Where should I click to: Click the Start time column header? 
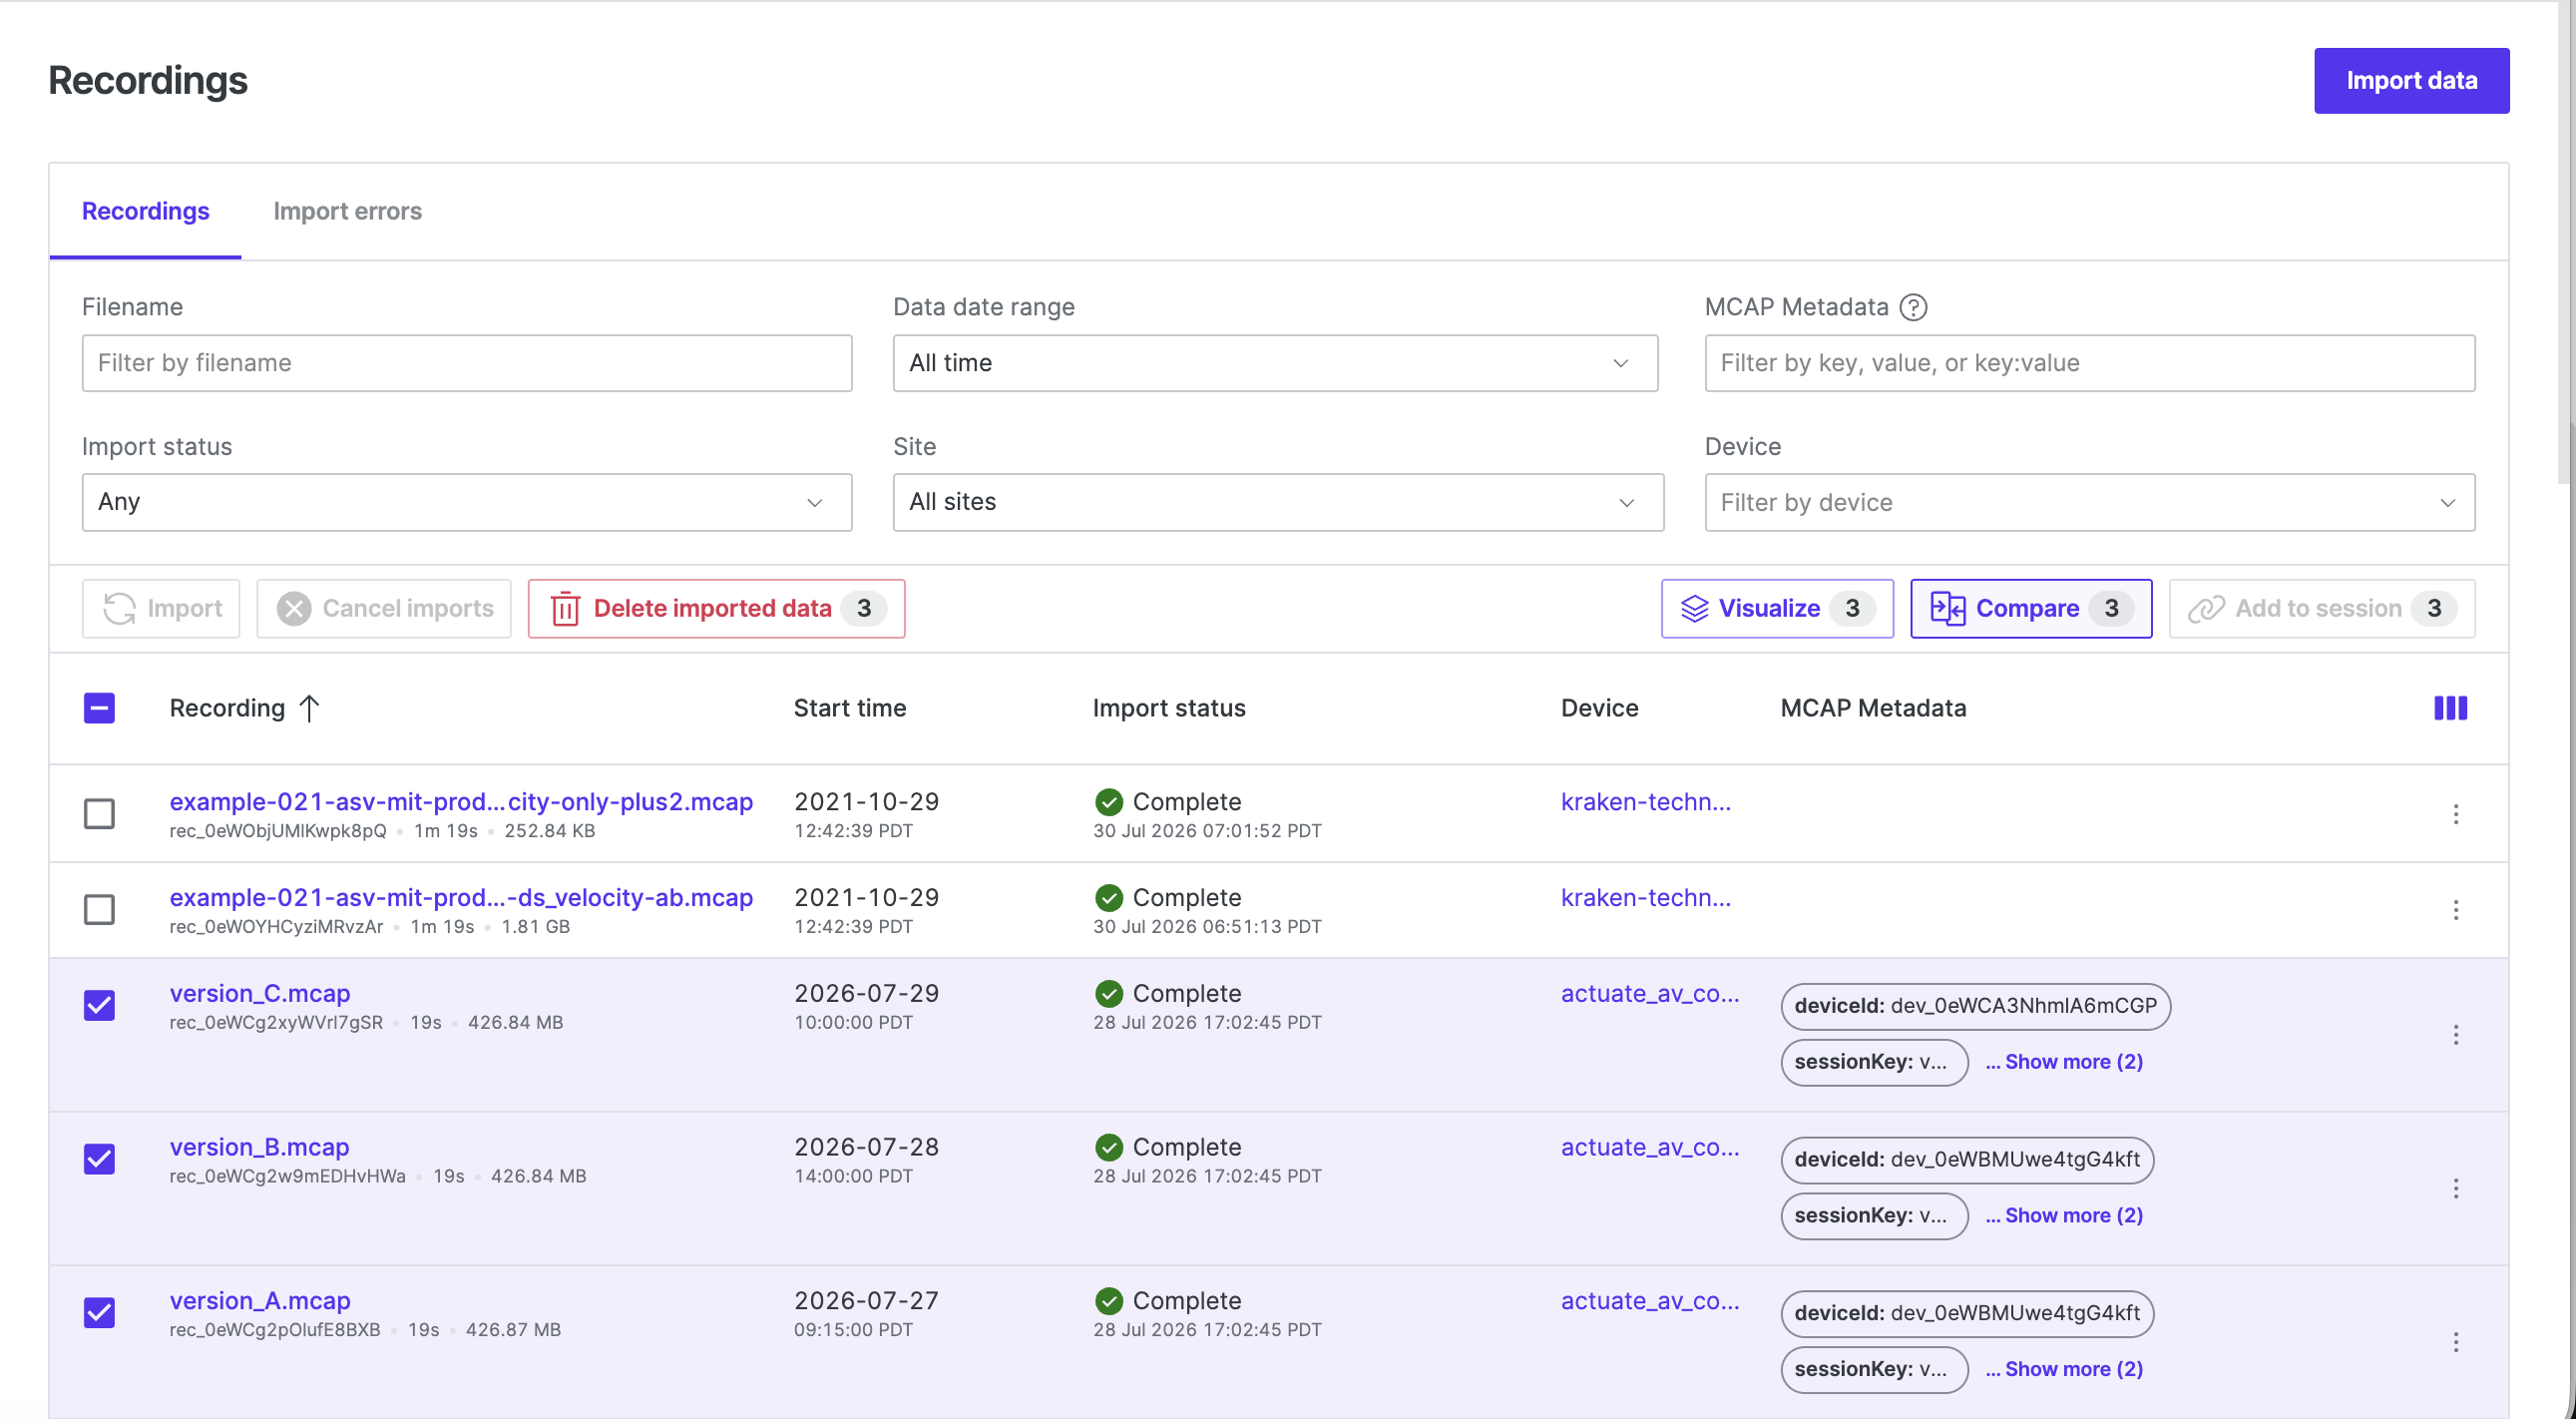coord(850,708)
